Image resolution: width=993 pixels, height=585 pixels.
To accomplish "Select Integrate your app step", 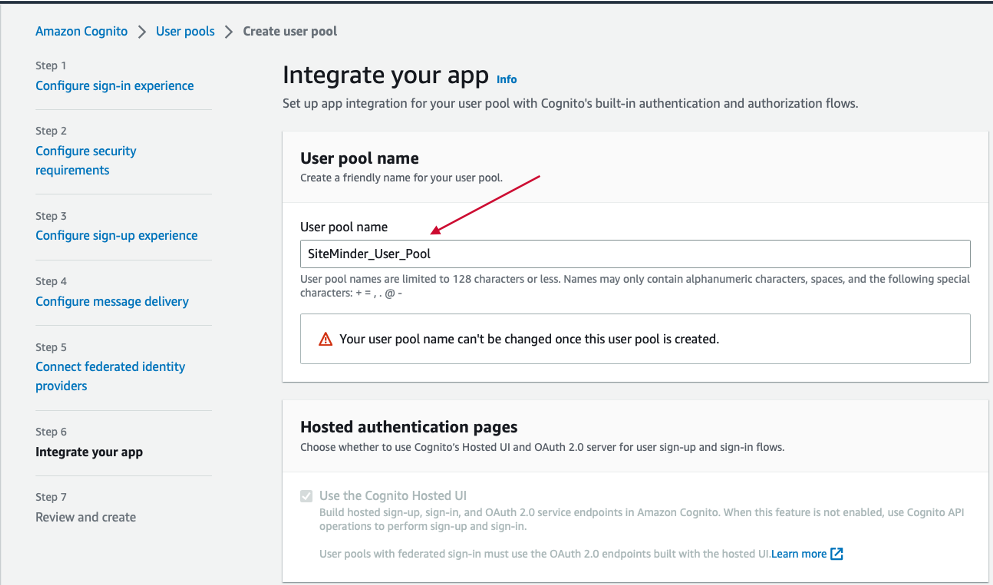I will pyautogui.click(x=89, y=452).
